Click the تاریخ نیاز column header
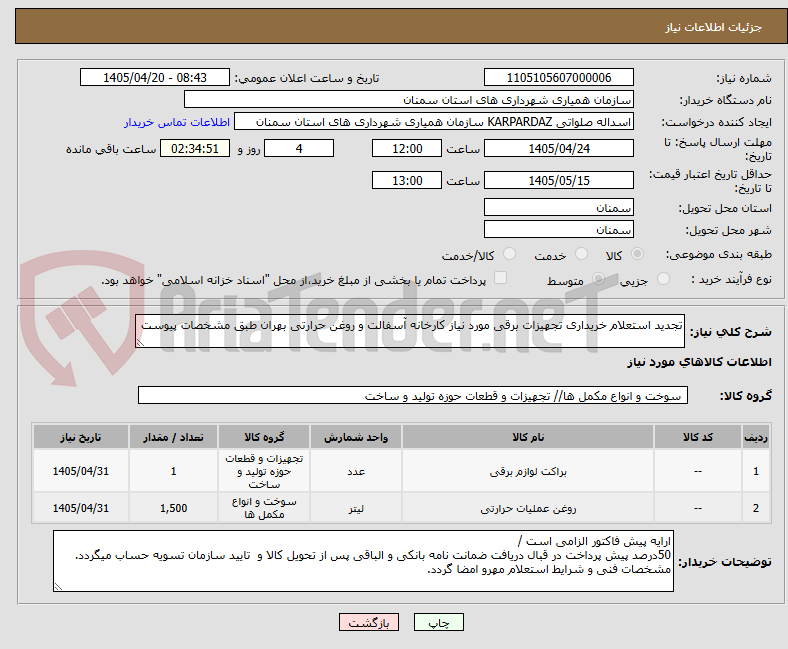Viewport: 788px width, 649px height. click(x=81, y=437)
